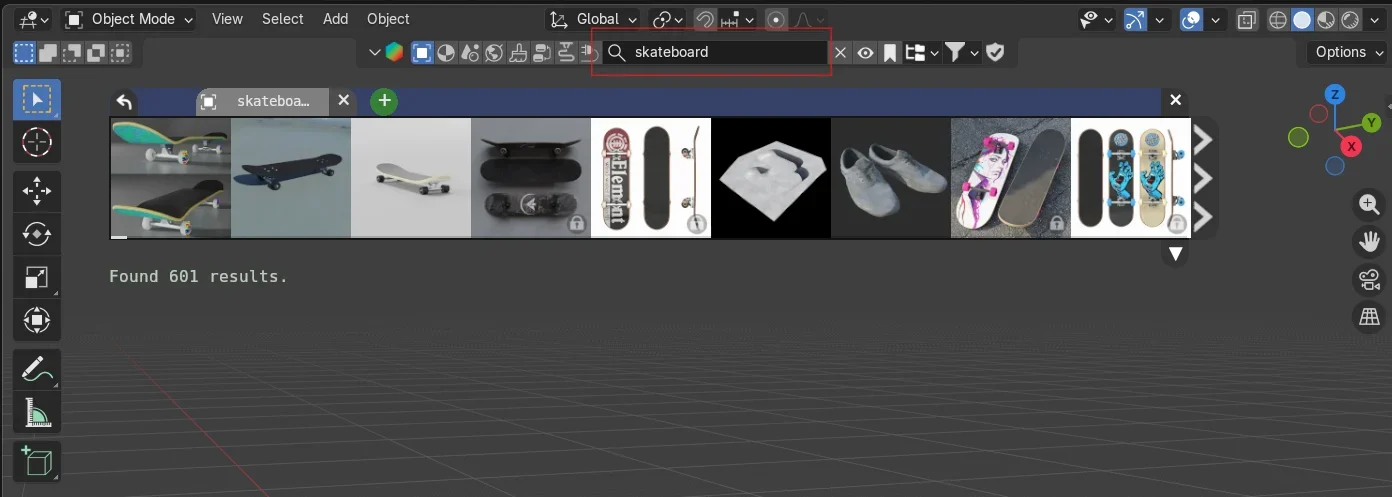Select the skateboard search tab

pyautogui.click(x=262, y=101)
